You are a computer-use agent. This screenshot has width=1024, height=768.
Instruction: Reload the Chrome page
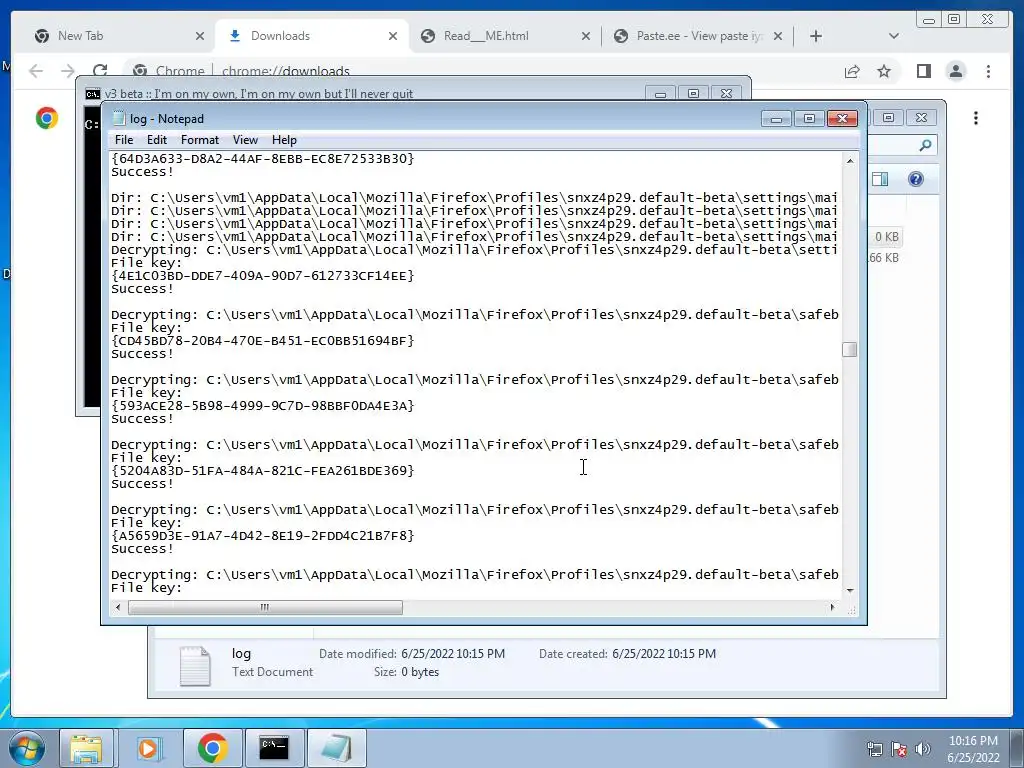100,71
